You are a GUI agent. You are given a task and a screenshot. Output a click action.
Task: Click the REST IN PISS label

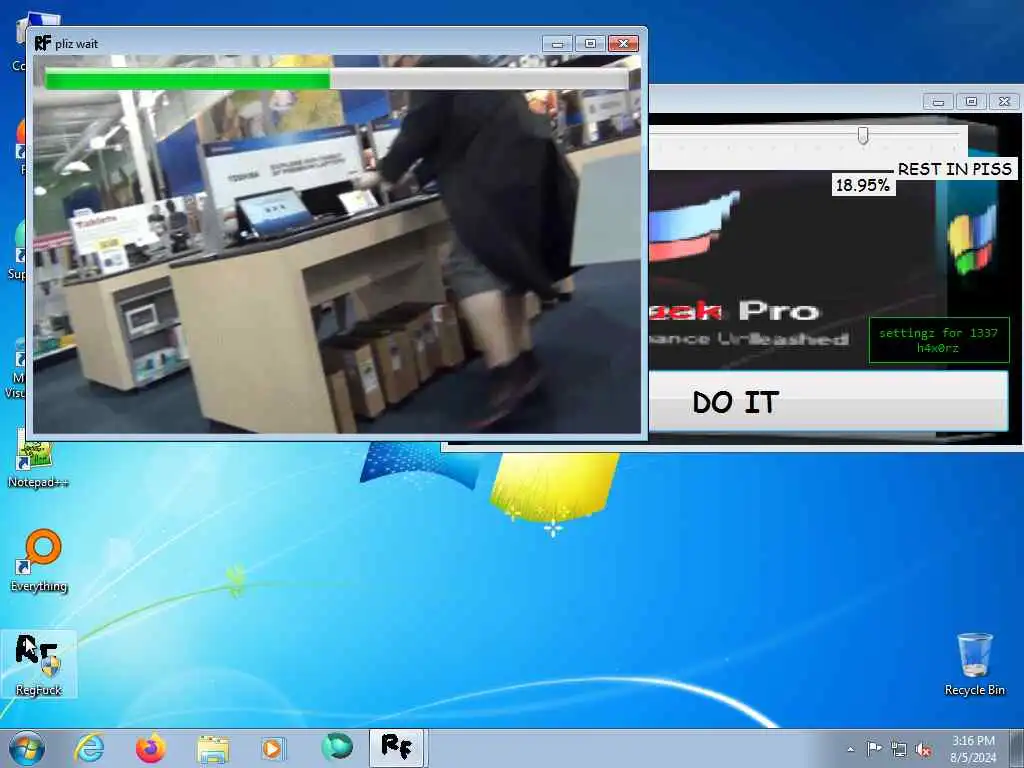click(x=954, y=168)
